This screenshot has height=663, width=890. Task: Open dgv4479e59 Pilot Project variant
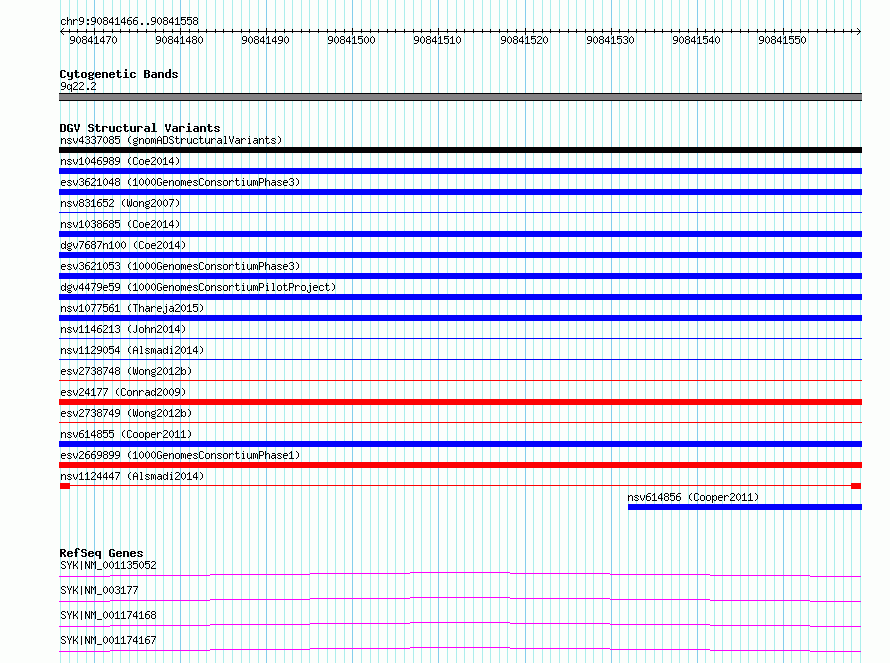tap(198, 287)
